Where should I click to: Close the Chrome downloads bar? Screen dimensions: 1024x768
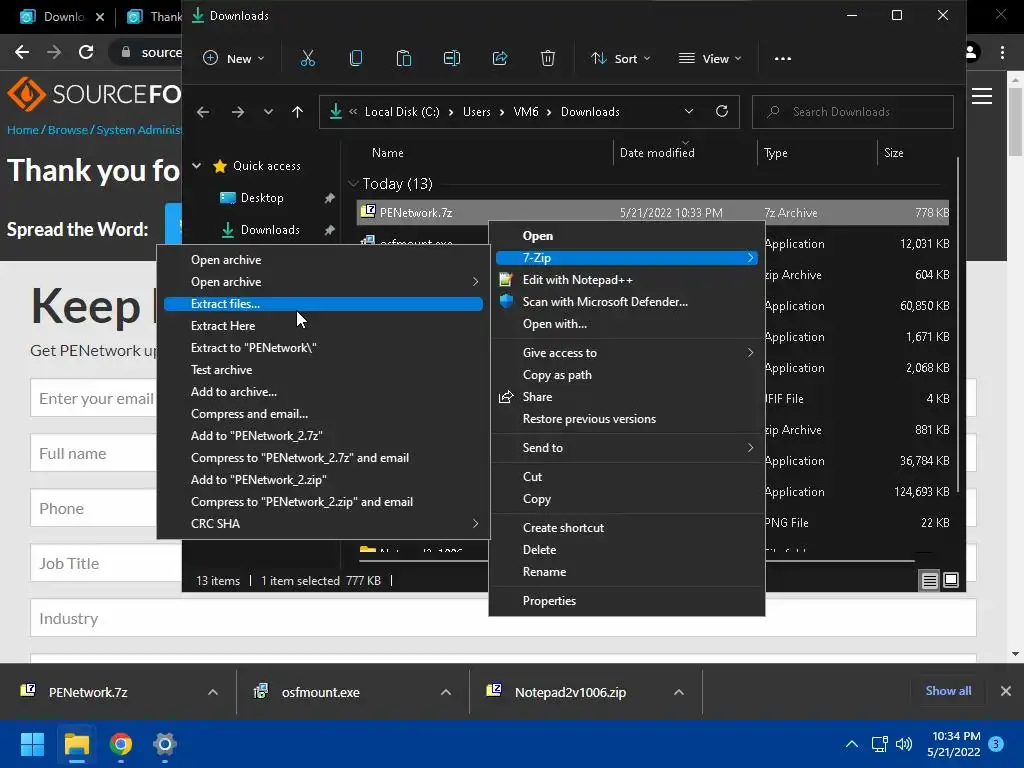click(x=1006, y=691)
